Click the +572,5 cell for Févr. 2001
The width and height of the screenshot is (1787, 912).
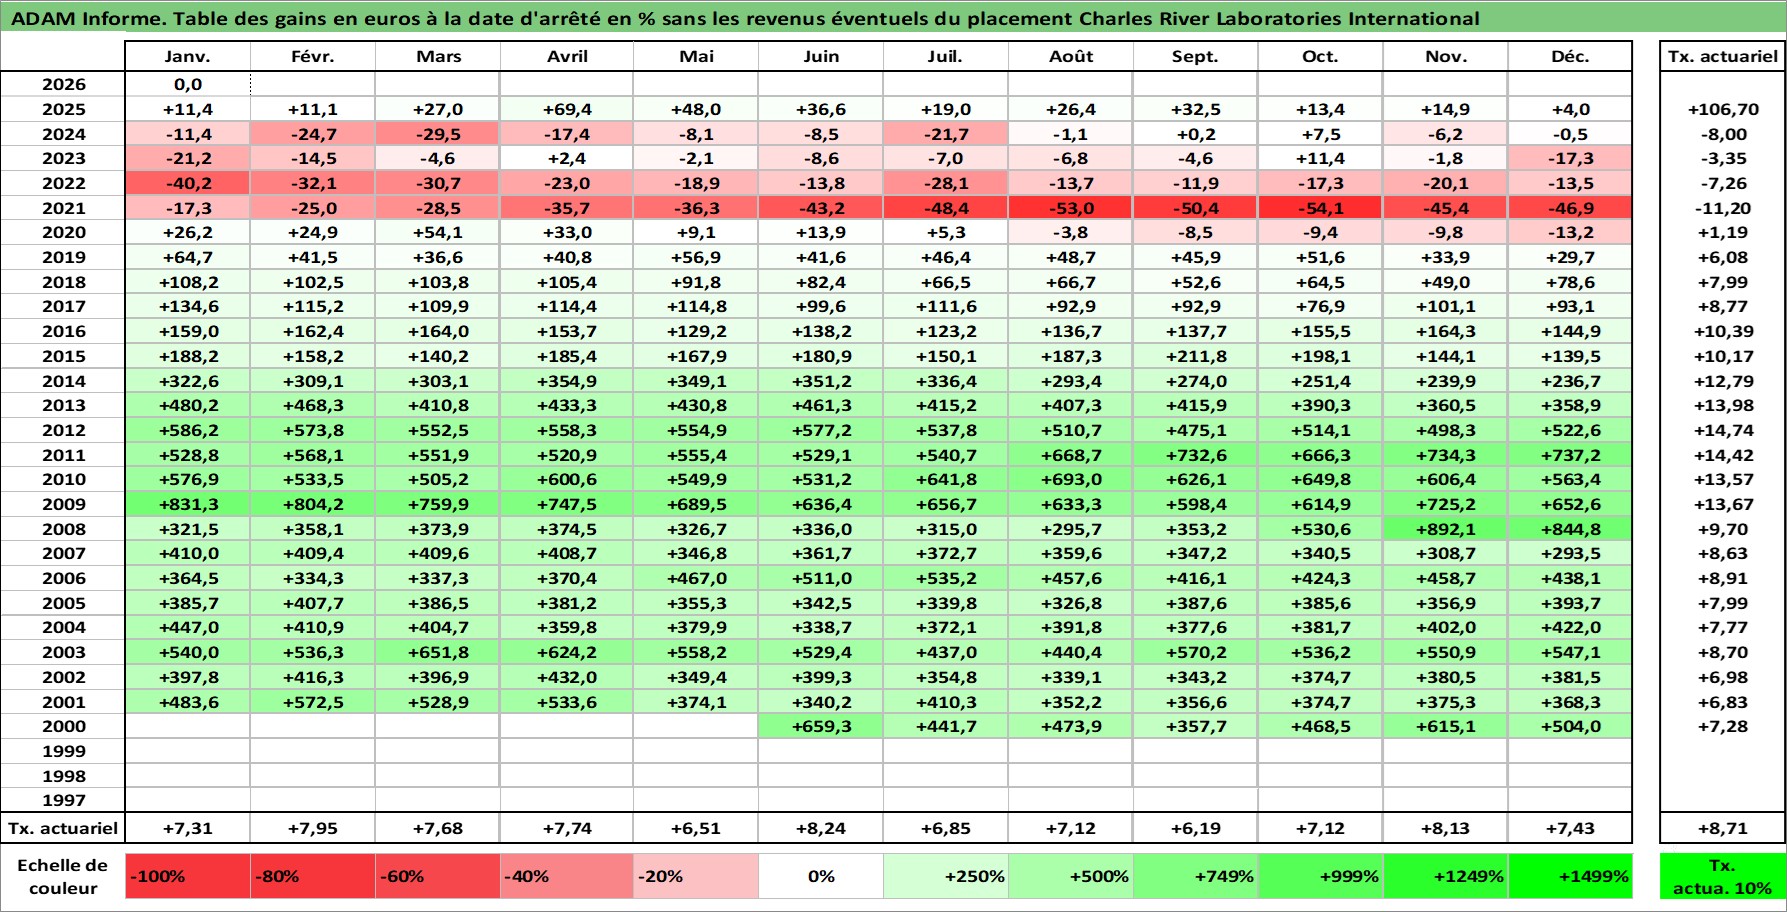pyautogui.click(x=313, y=702)
